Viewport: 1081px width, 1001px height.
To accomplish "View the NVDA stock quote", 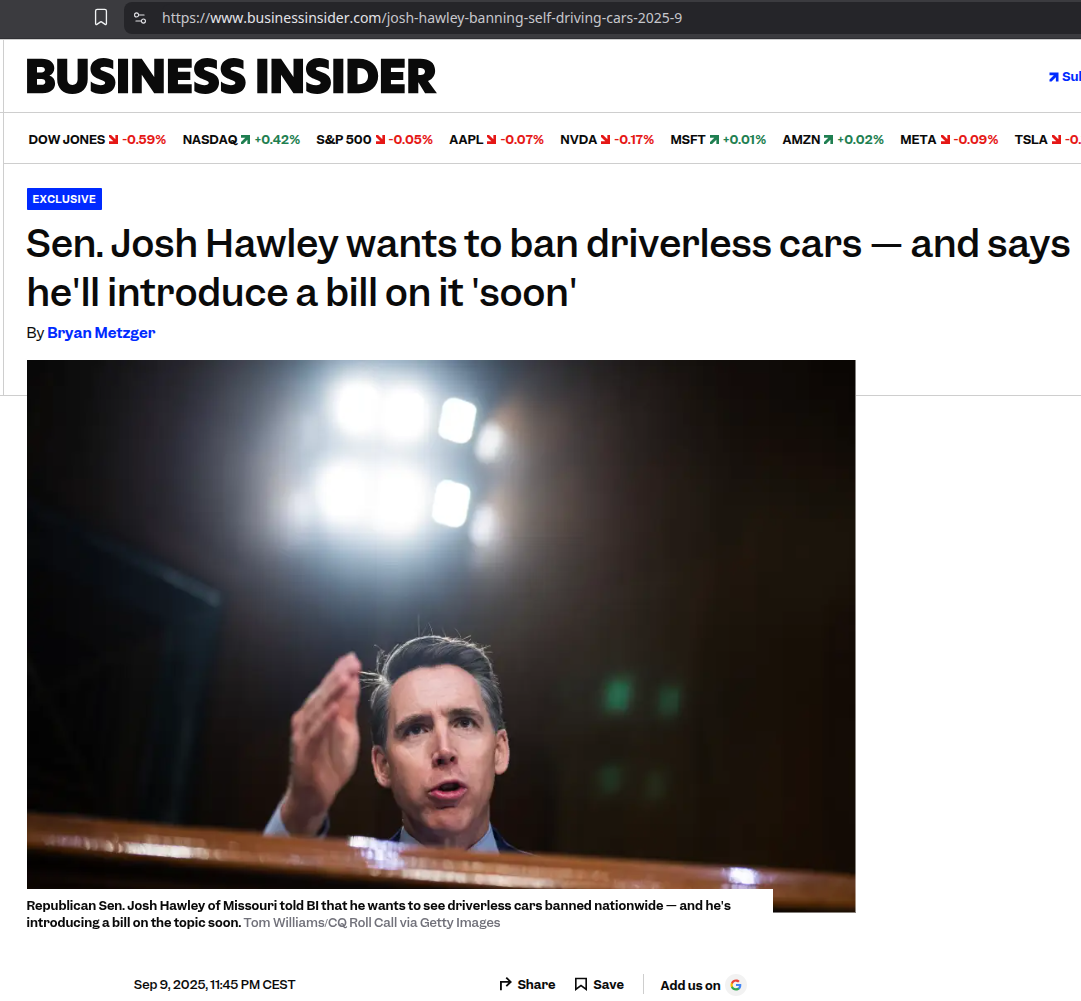I will tap(606, 140).
